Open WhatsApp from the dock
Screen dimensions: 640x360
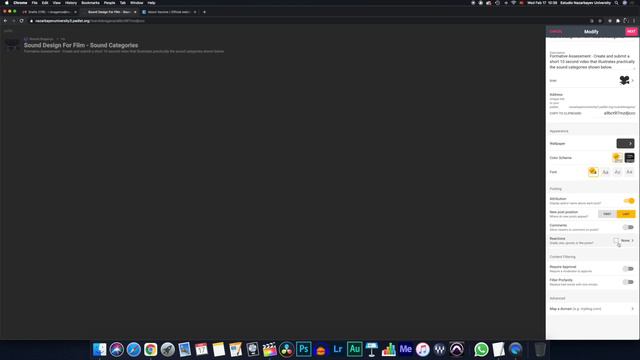click(481, 349)
